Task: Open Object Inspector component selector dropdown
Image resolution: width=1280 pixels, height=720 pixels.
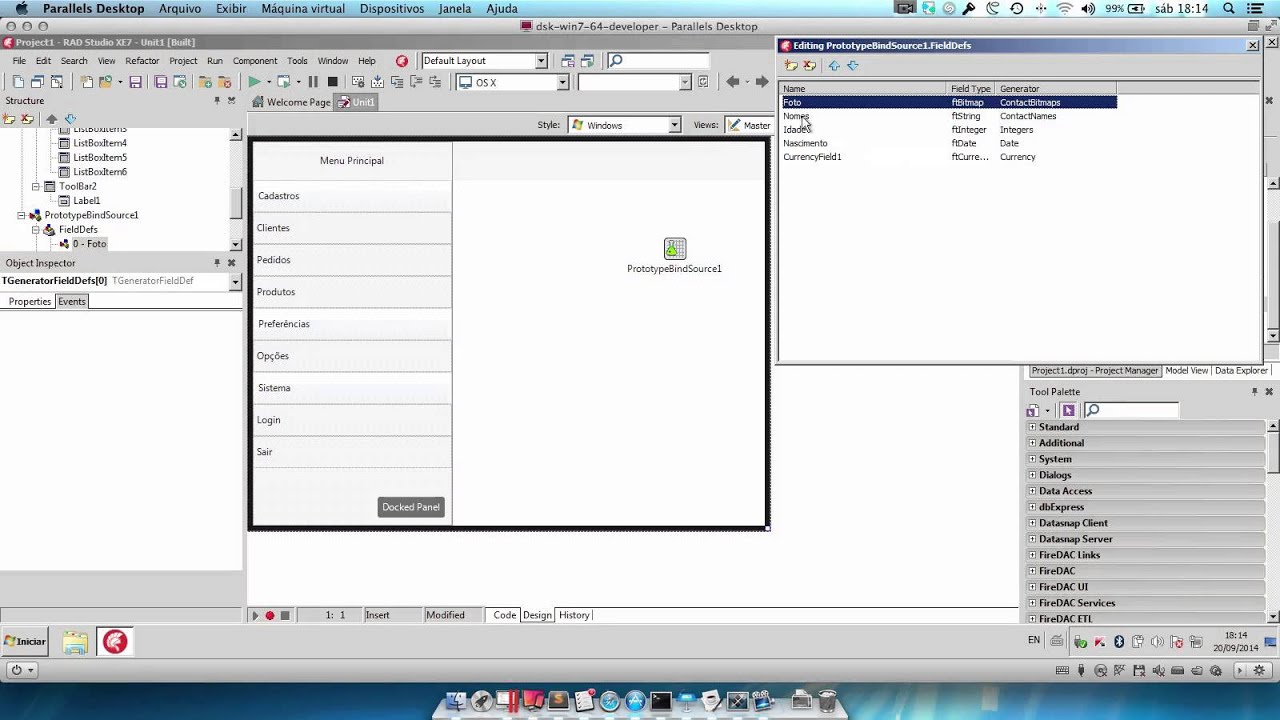Action: 236,282
